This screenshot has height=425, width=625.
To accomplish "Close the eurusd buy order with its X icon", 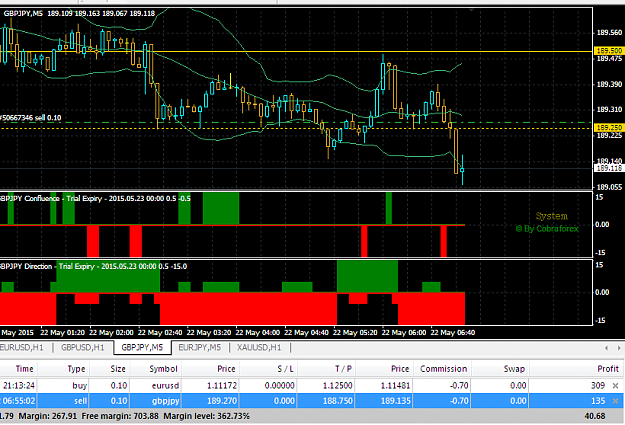I will pos(615,386).
